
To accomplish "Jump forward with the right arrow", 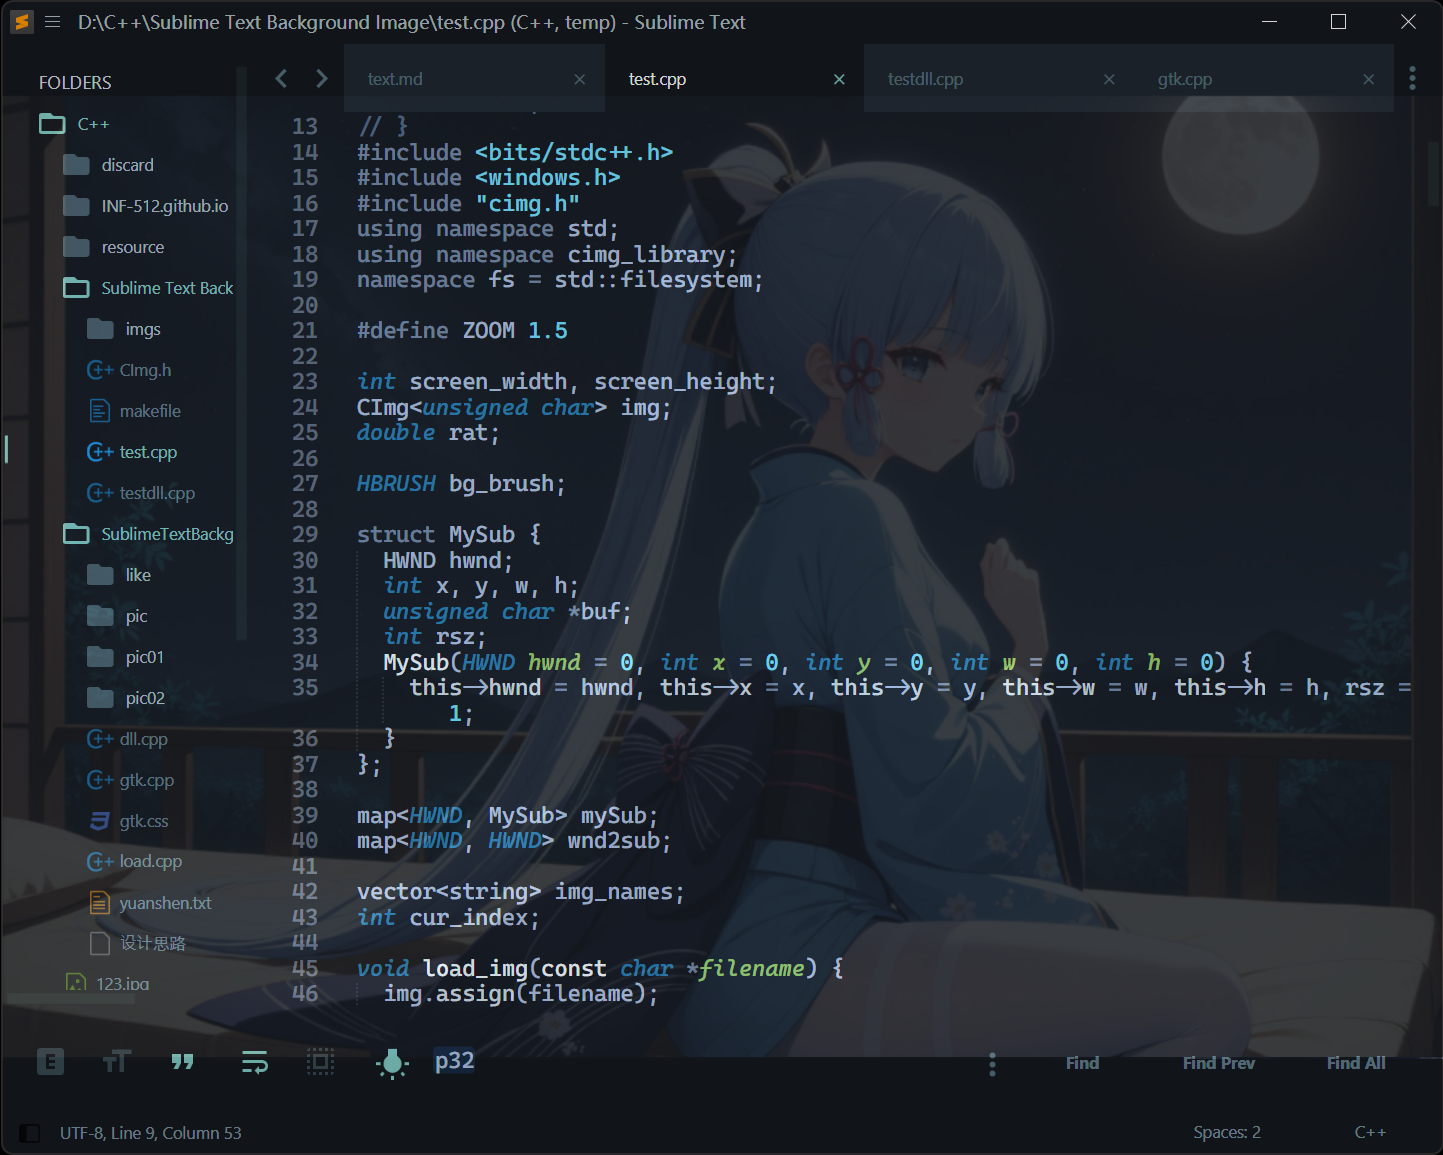I will pos(321,78).
